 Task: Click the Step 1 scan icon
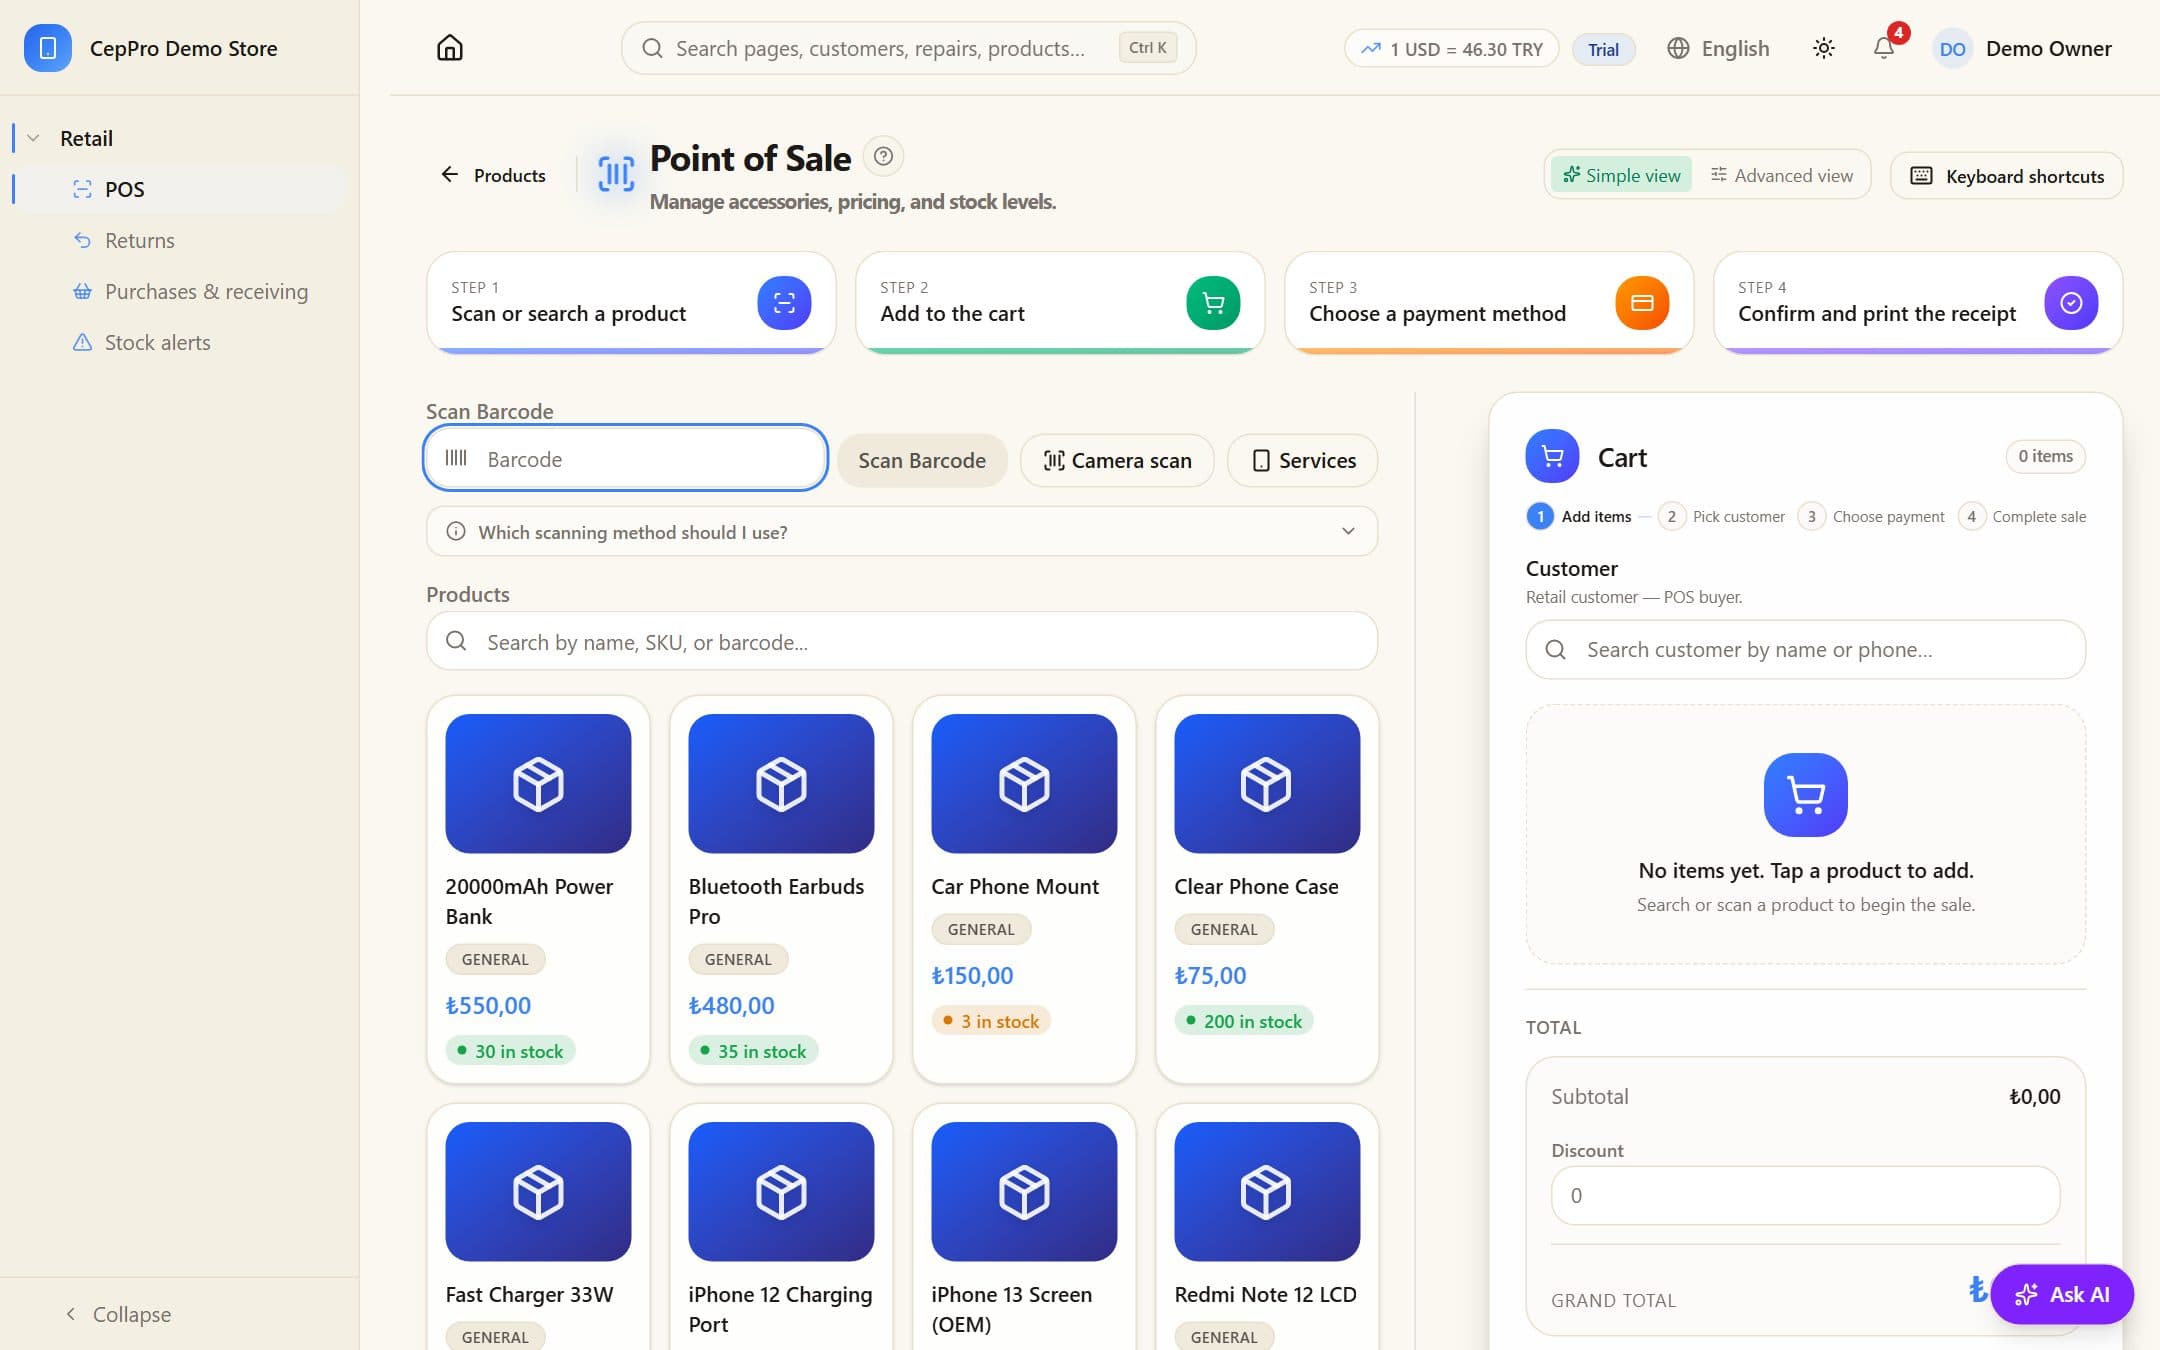click(x=784, y=303)
